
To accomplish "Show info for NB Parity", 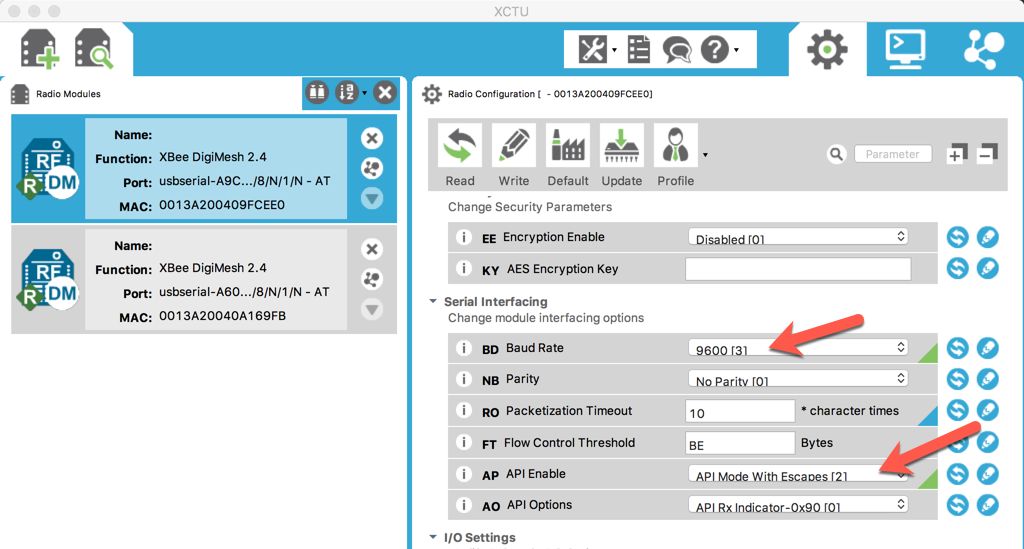I will tap(464, 379).
